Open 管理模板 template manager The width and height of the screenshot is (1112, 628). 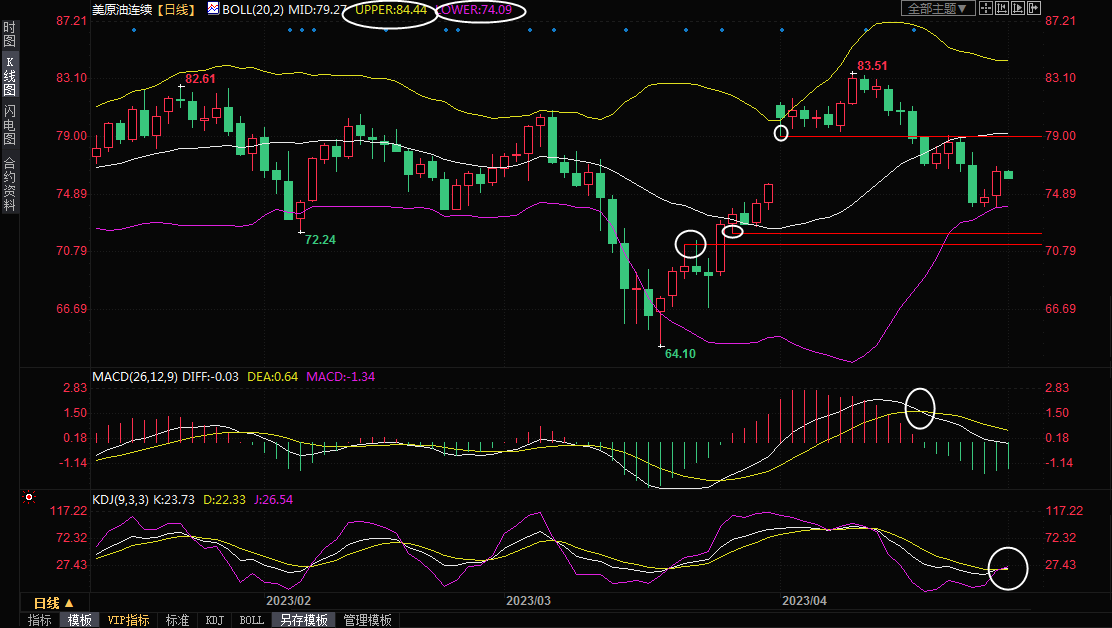[x=367, y=620]
